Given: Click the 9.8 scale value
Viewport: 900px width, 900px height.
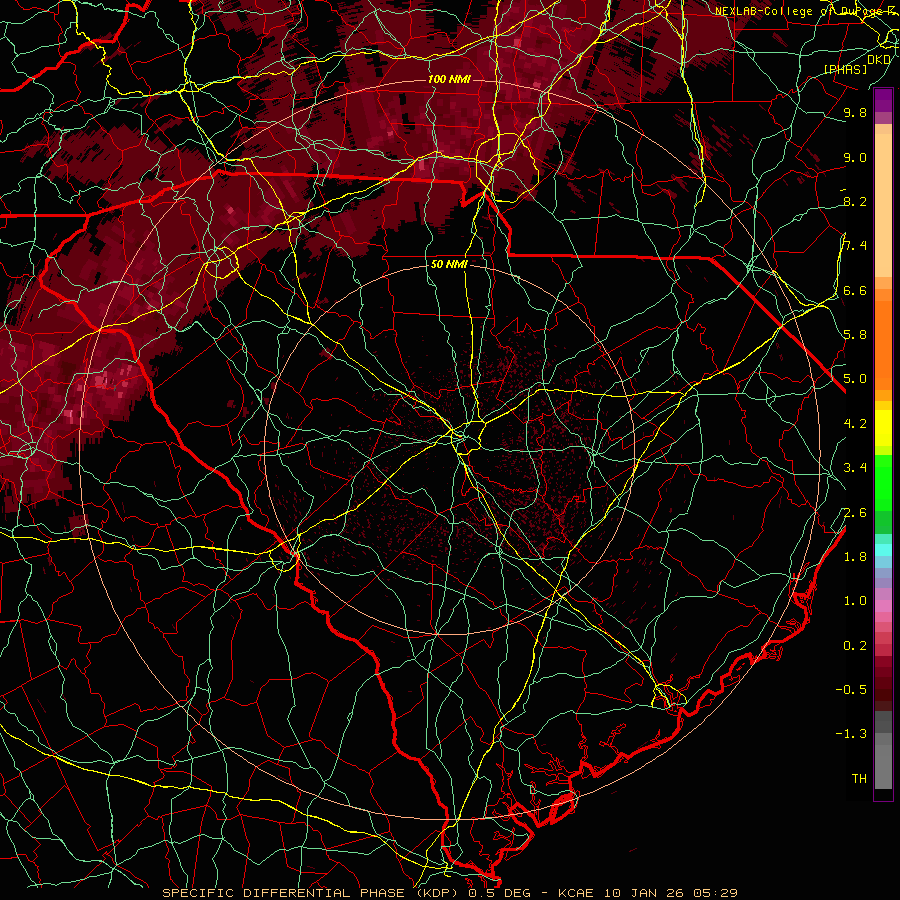Looking at the screenshot, I should tap(855, 112).
